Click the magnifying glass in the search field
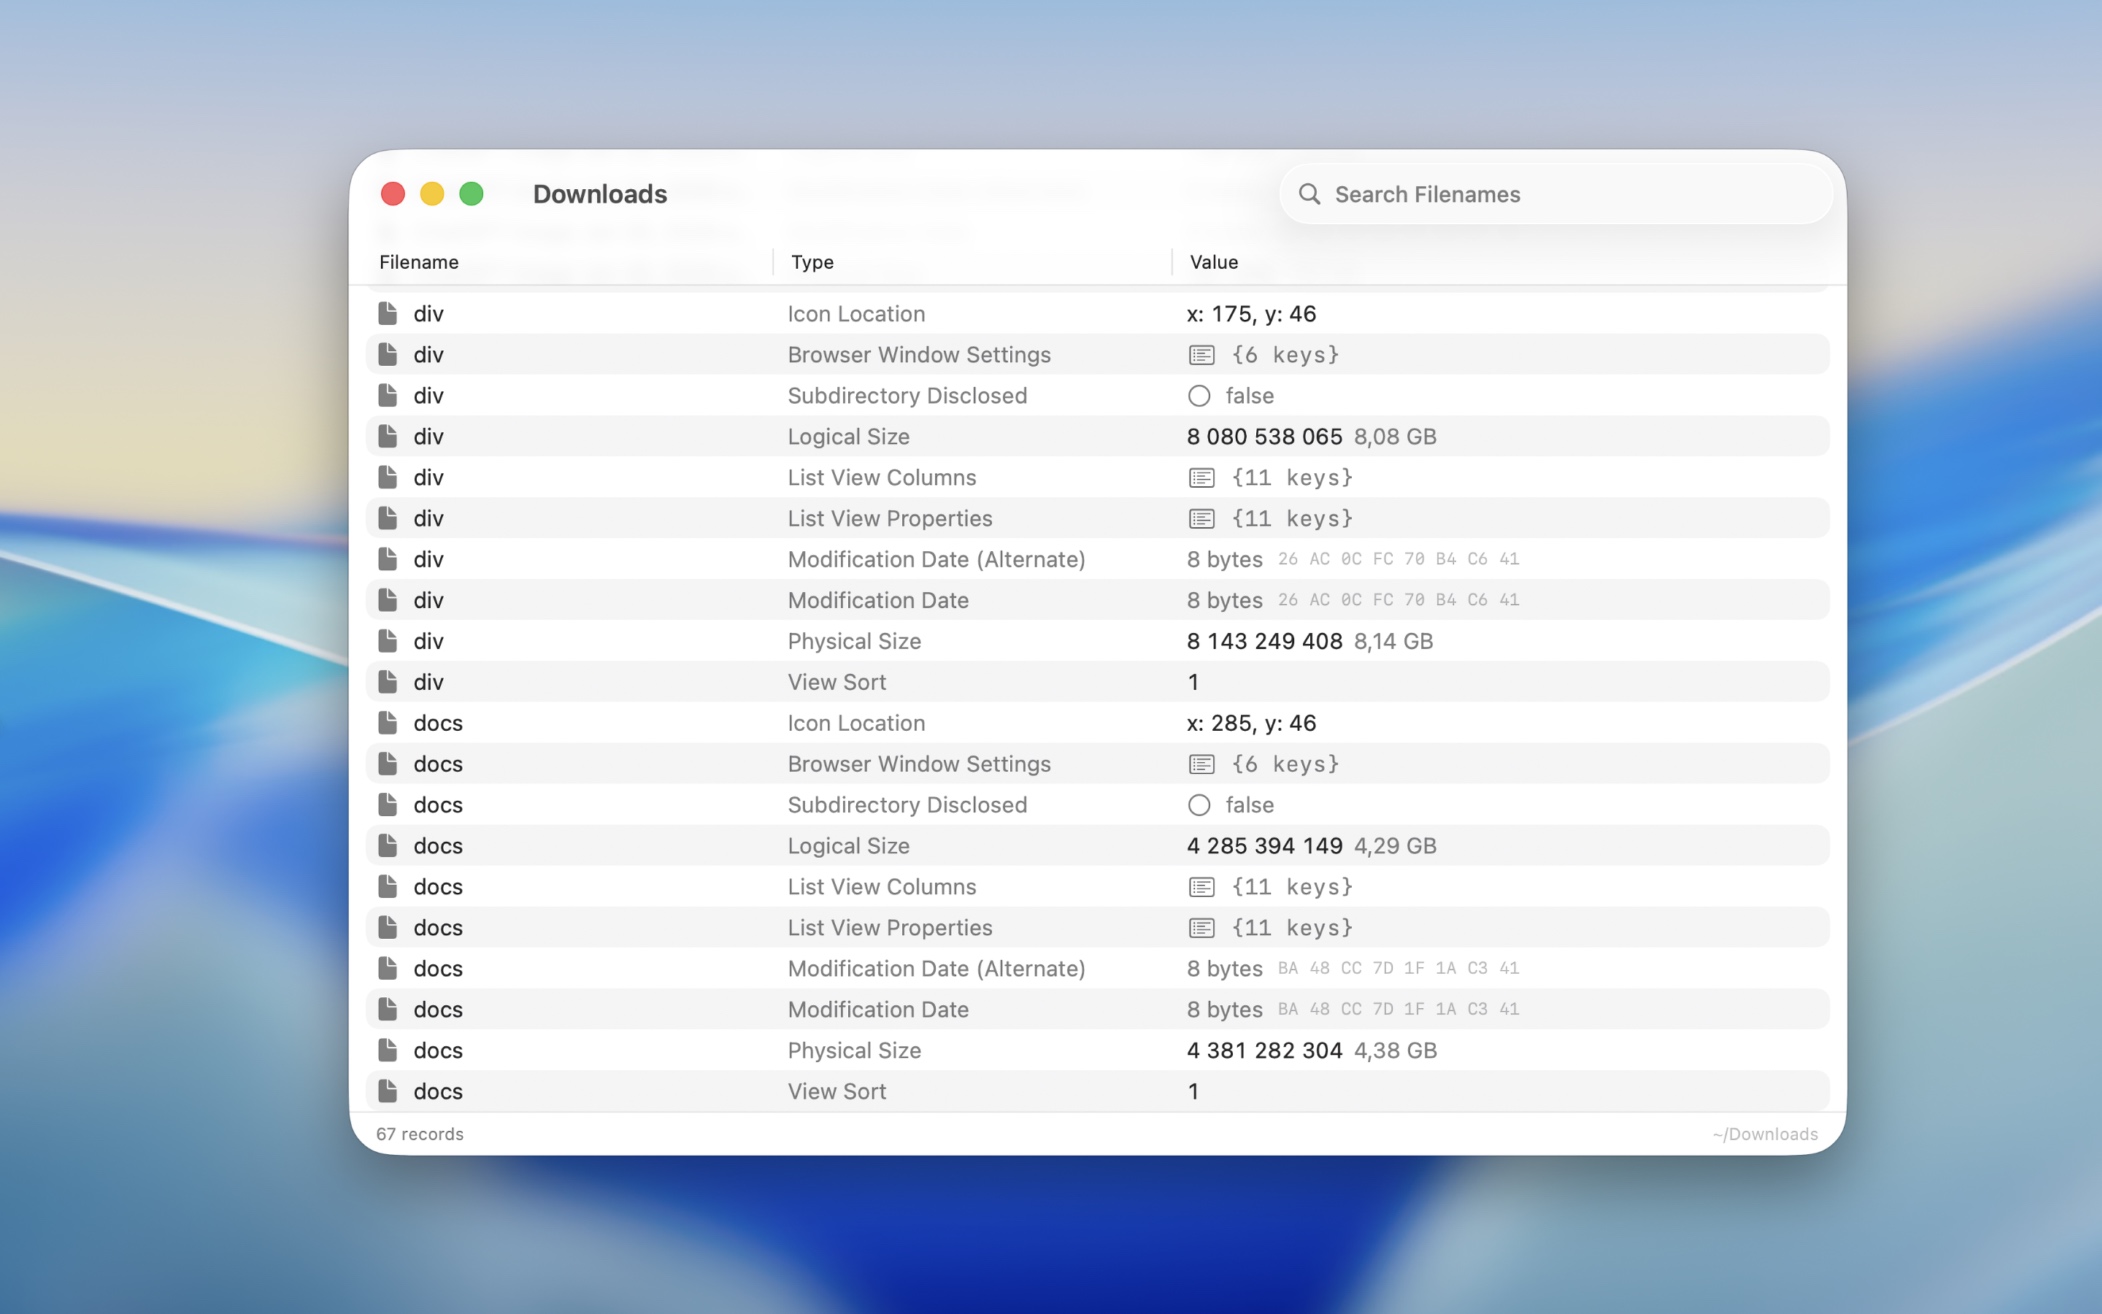The width and height of the screenshot is (2102, 1314). (1312, 194)
